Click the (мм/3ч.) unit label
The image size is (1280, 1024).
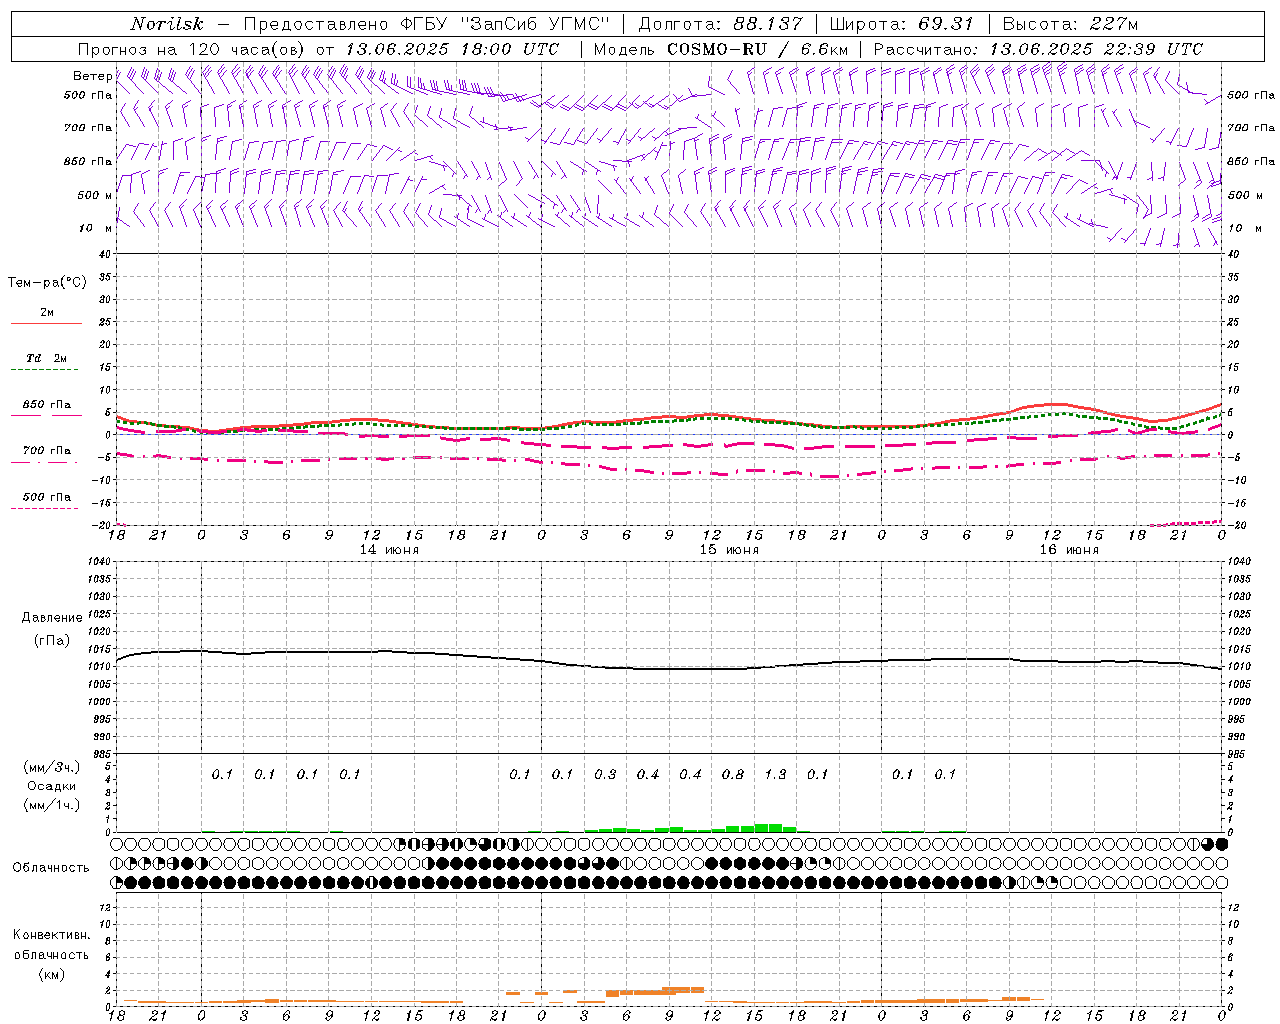coord(51,767)
